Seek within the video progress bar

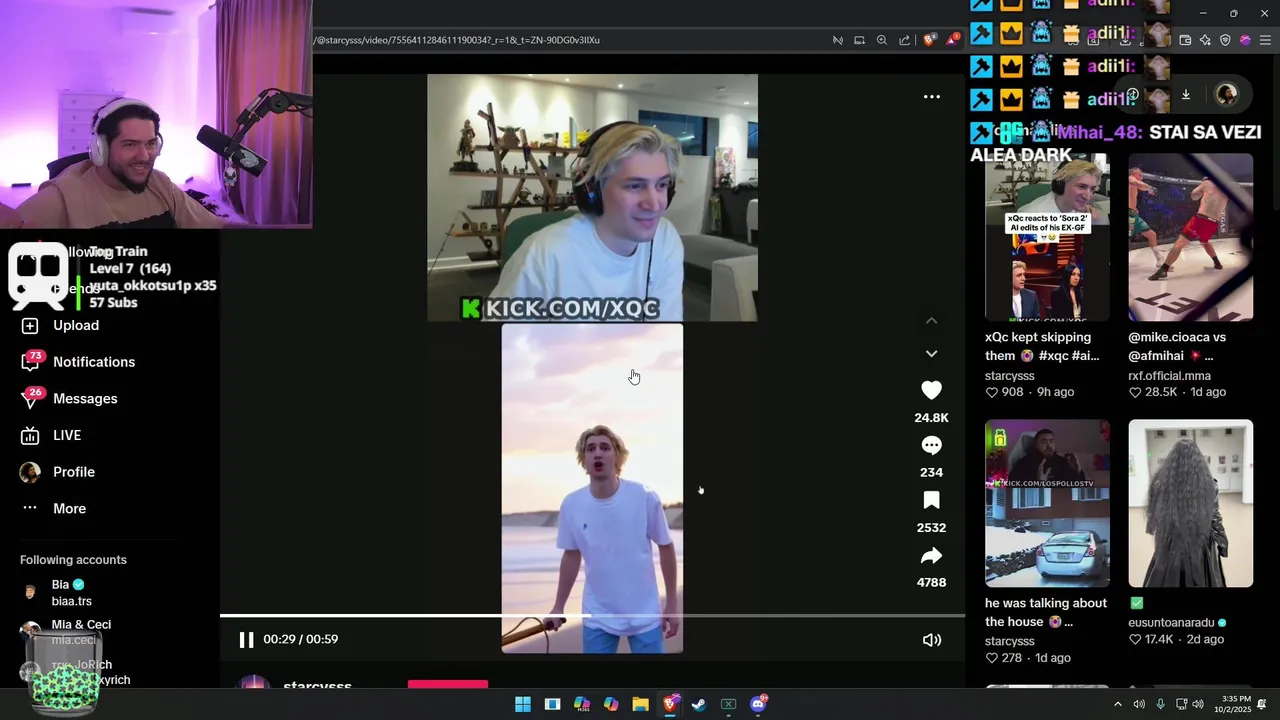tap(592, 616)
